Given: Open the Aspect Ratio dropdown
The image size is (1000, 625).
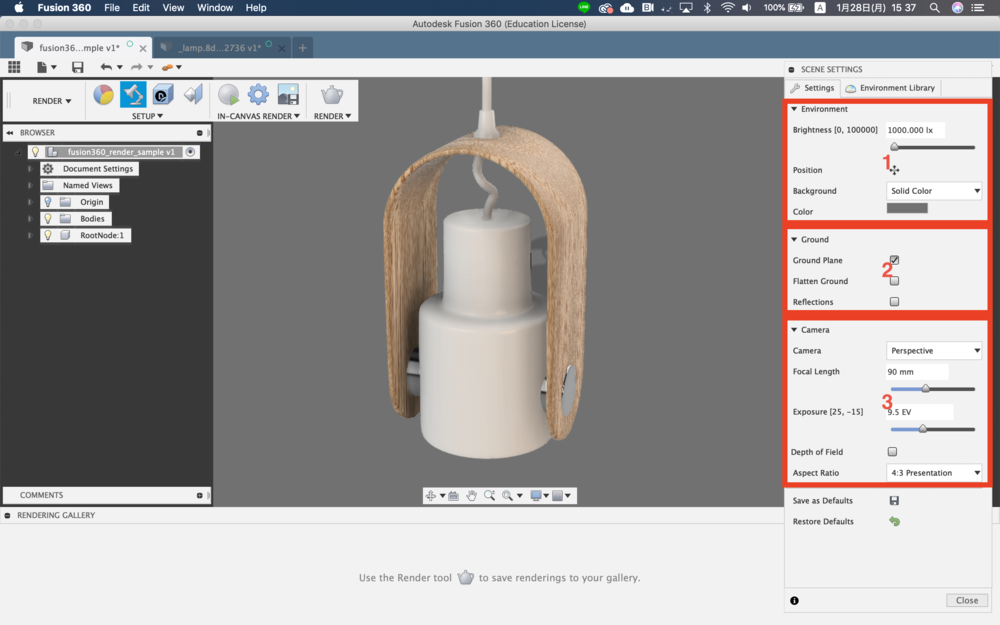Looking at the screenshot, I should click(x=934, y=472).
